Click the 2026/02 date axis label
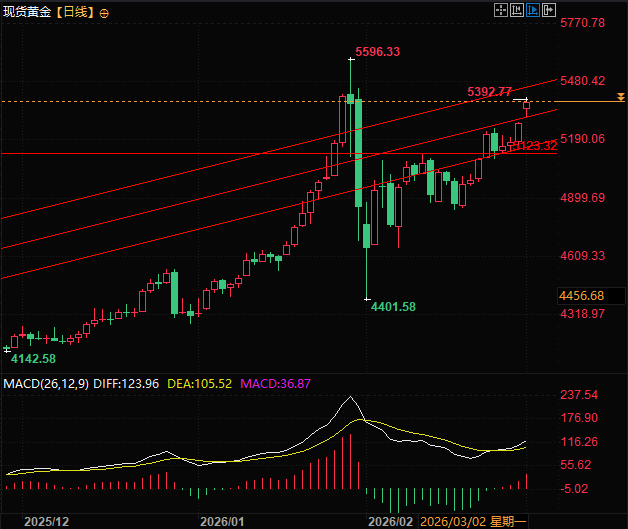The width and height of the screenshot is (628, 529). pos(390,521)
